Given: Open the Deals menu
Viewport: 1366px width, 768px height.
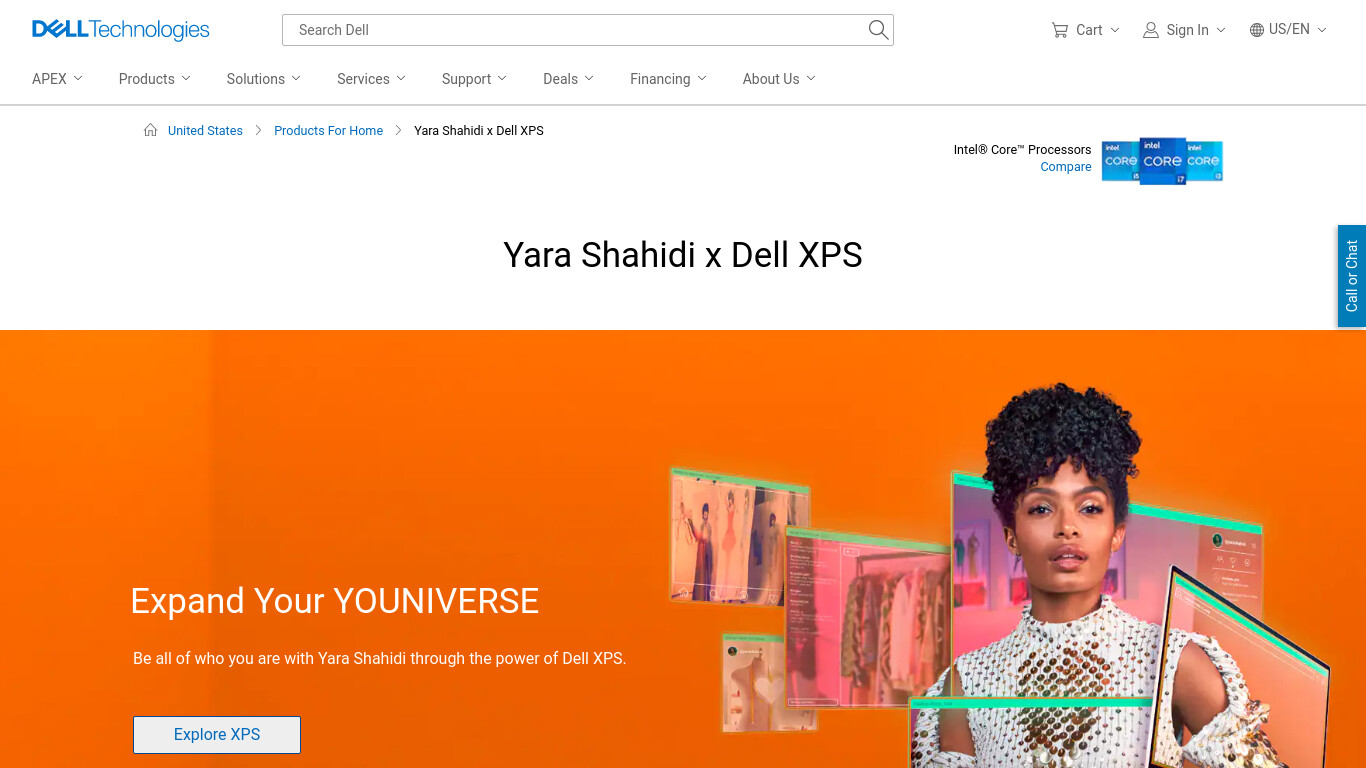Looking at the screenshot, I should (x=568, y=79).
